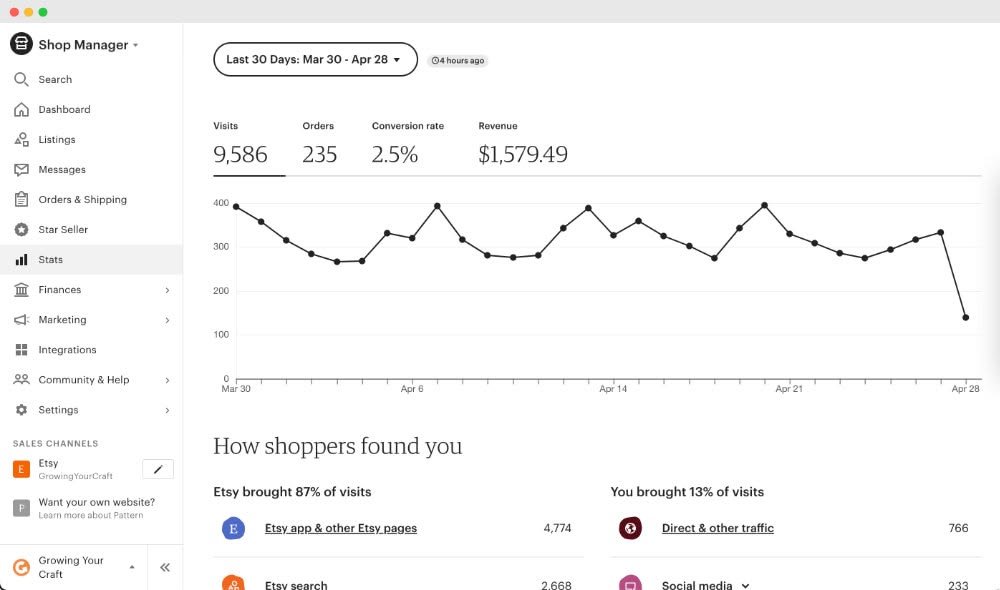Switch chart to the Orders metric
This screenshot has width=1000, height=590.
click(x=320, y=144)
